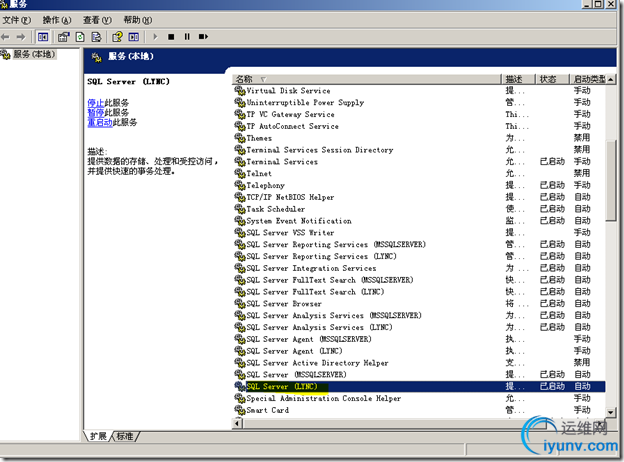Click the 重启动 service link

click(100, 122)
